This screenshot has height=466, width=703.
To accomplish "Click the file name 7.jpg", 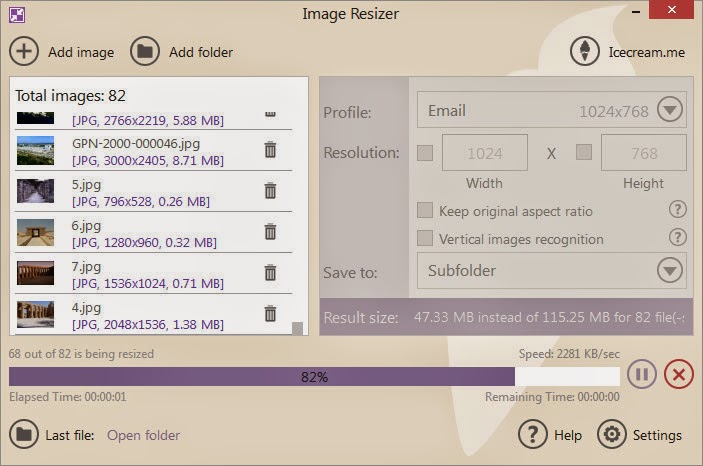I will (86, 267).
